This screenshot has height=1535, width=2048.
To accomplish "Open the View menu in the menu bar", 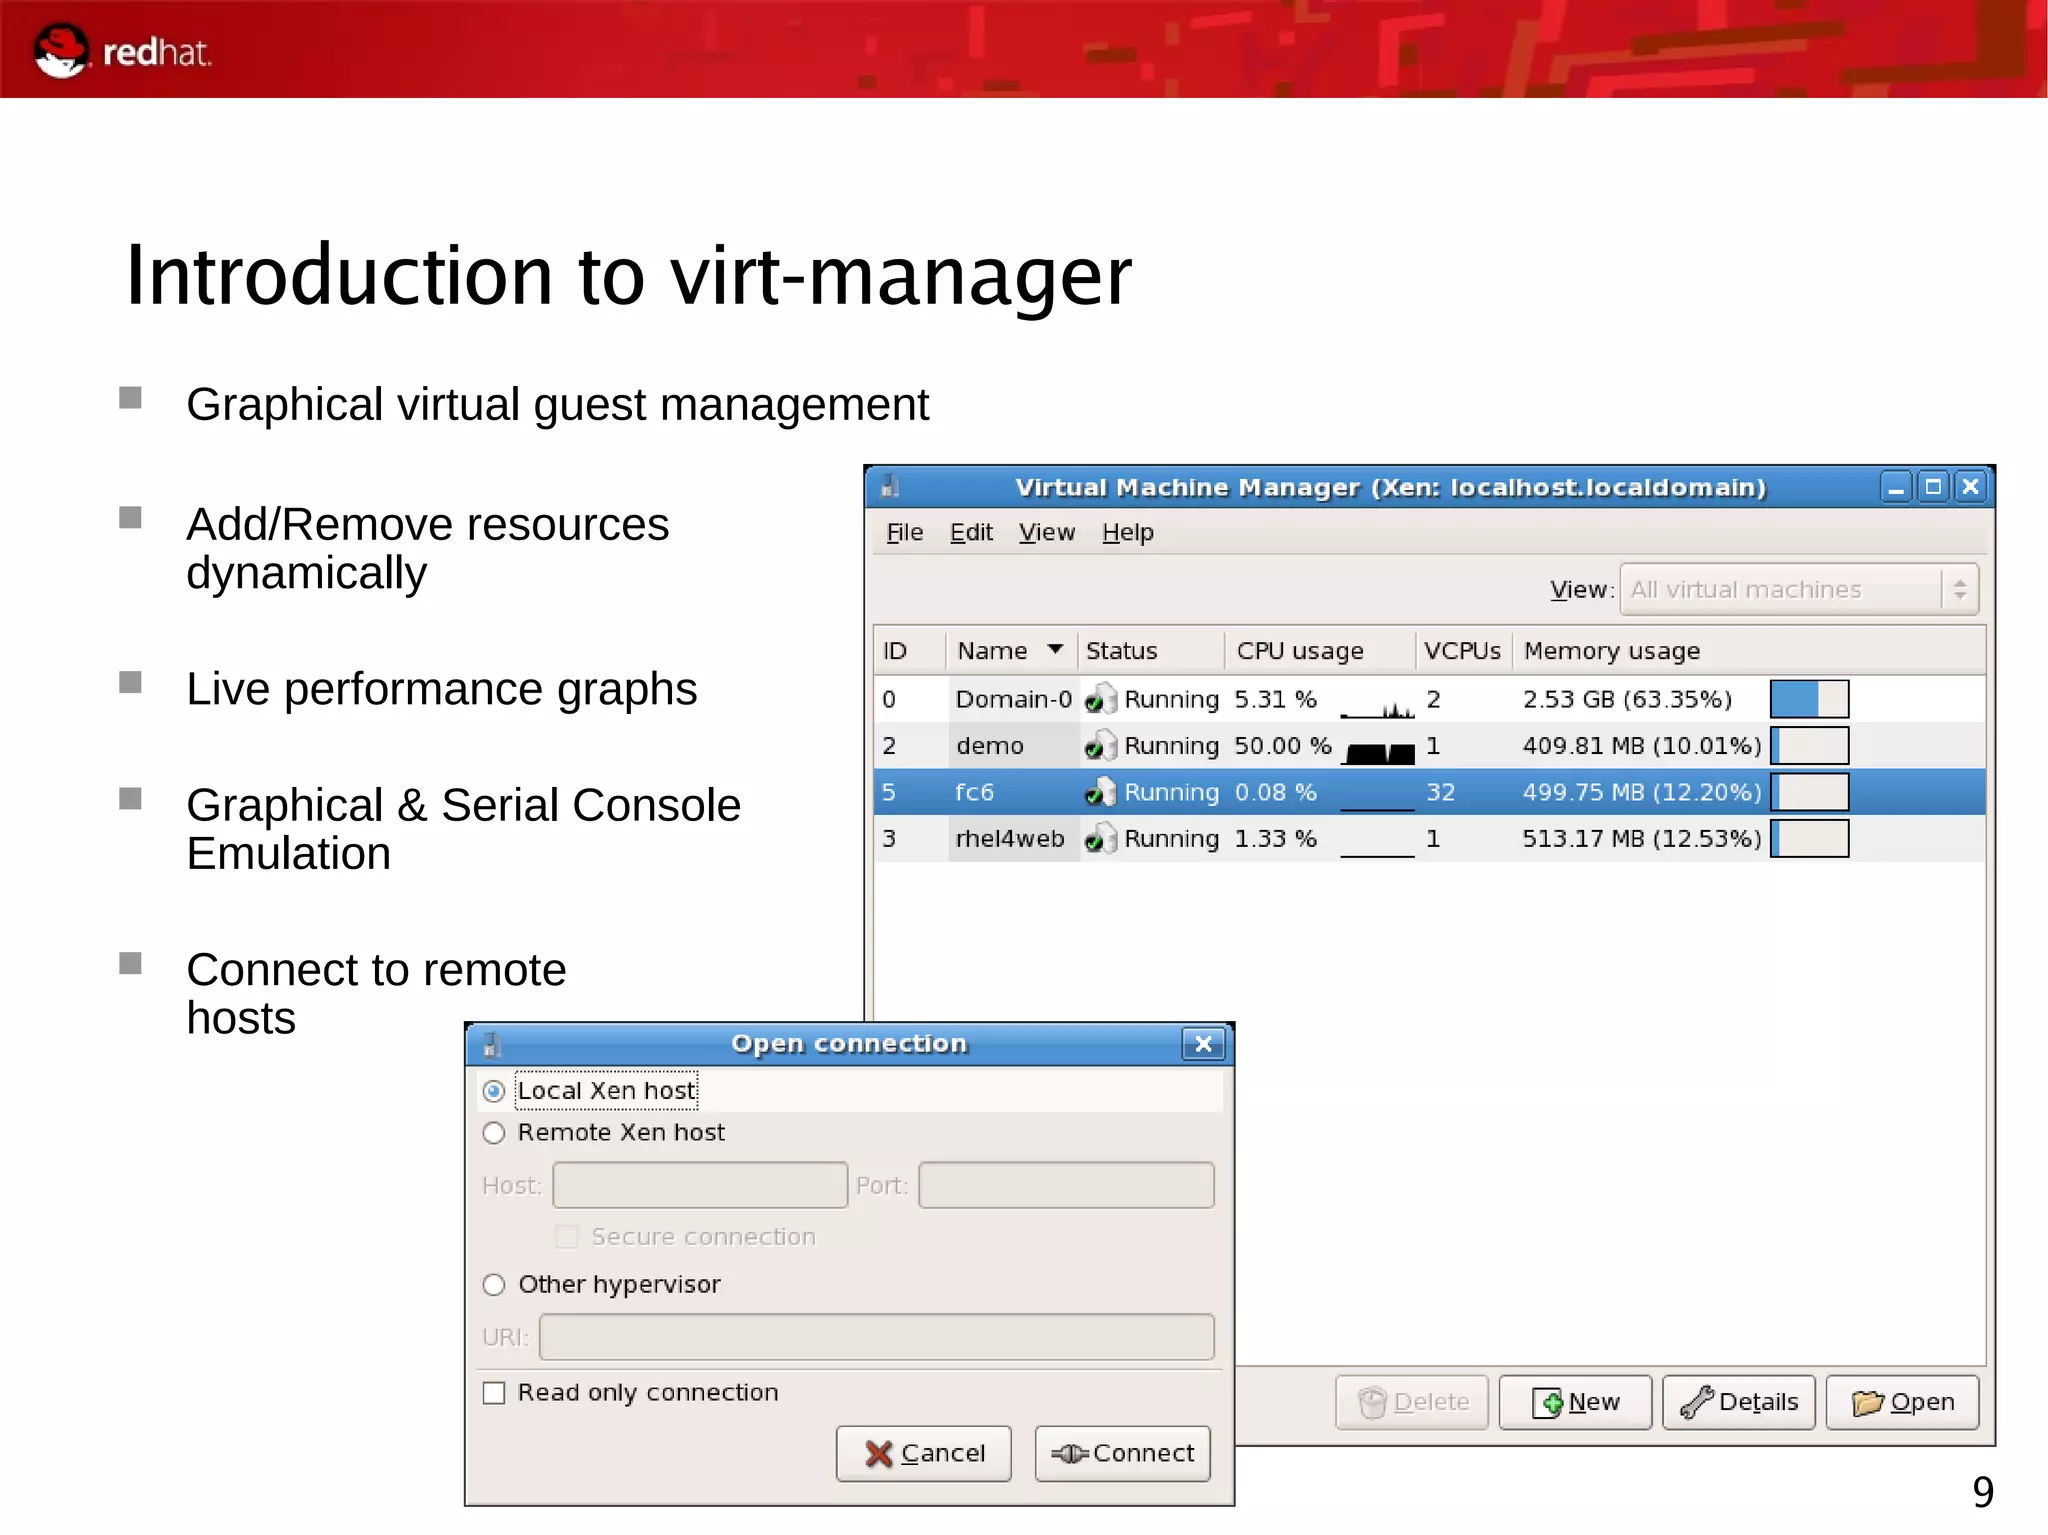I will pyautogui.click(x=1047, y=533).
